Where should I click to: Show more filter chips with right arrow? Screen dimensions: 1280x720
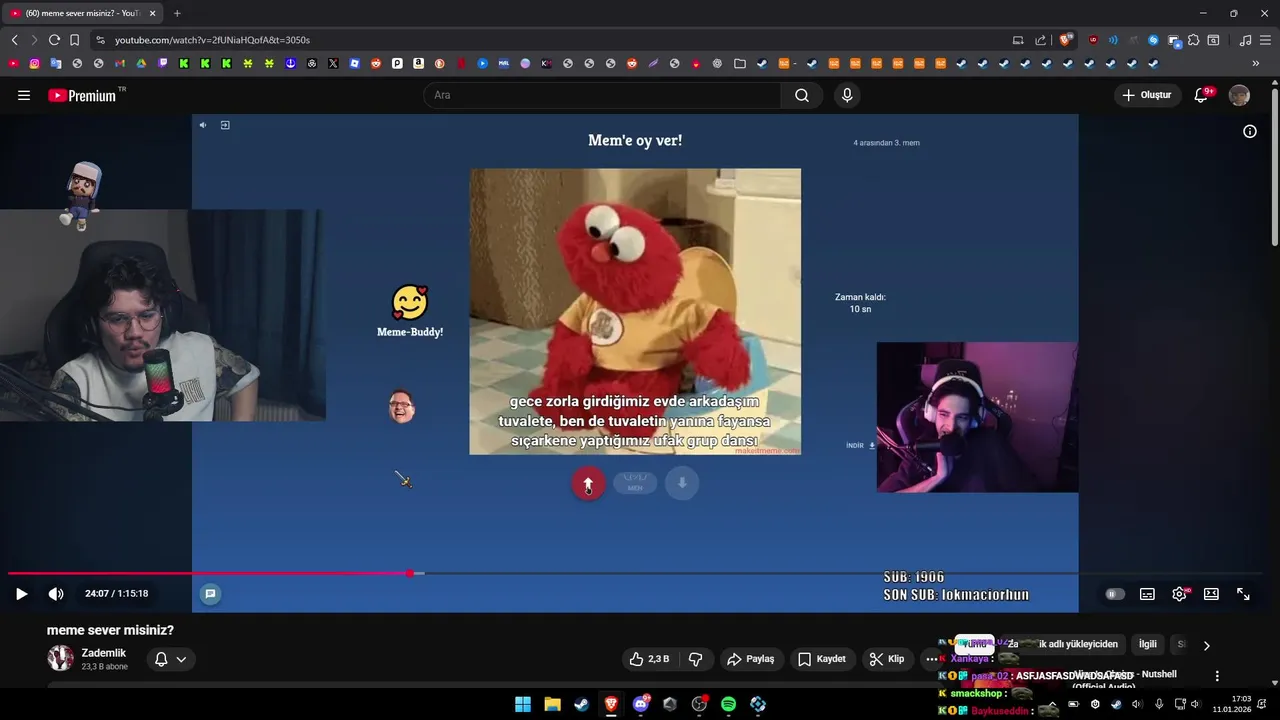point(1206,645)
